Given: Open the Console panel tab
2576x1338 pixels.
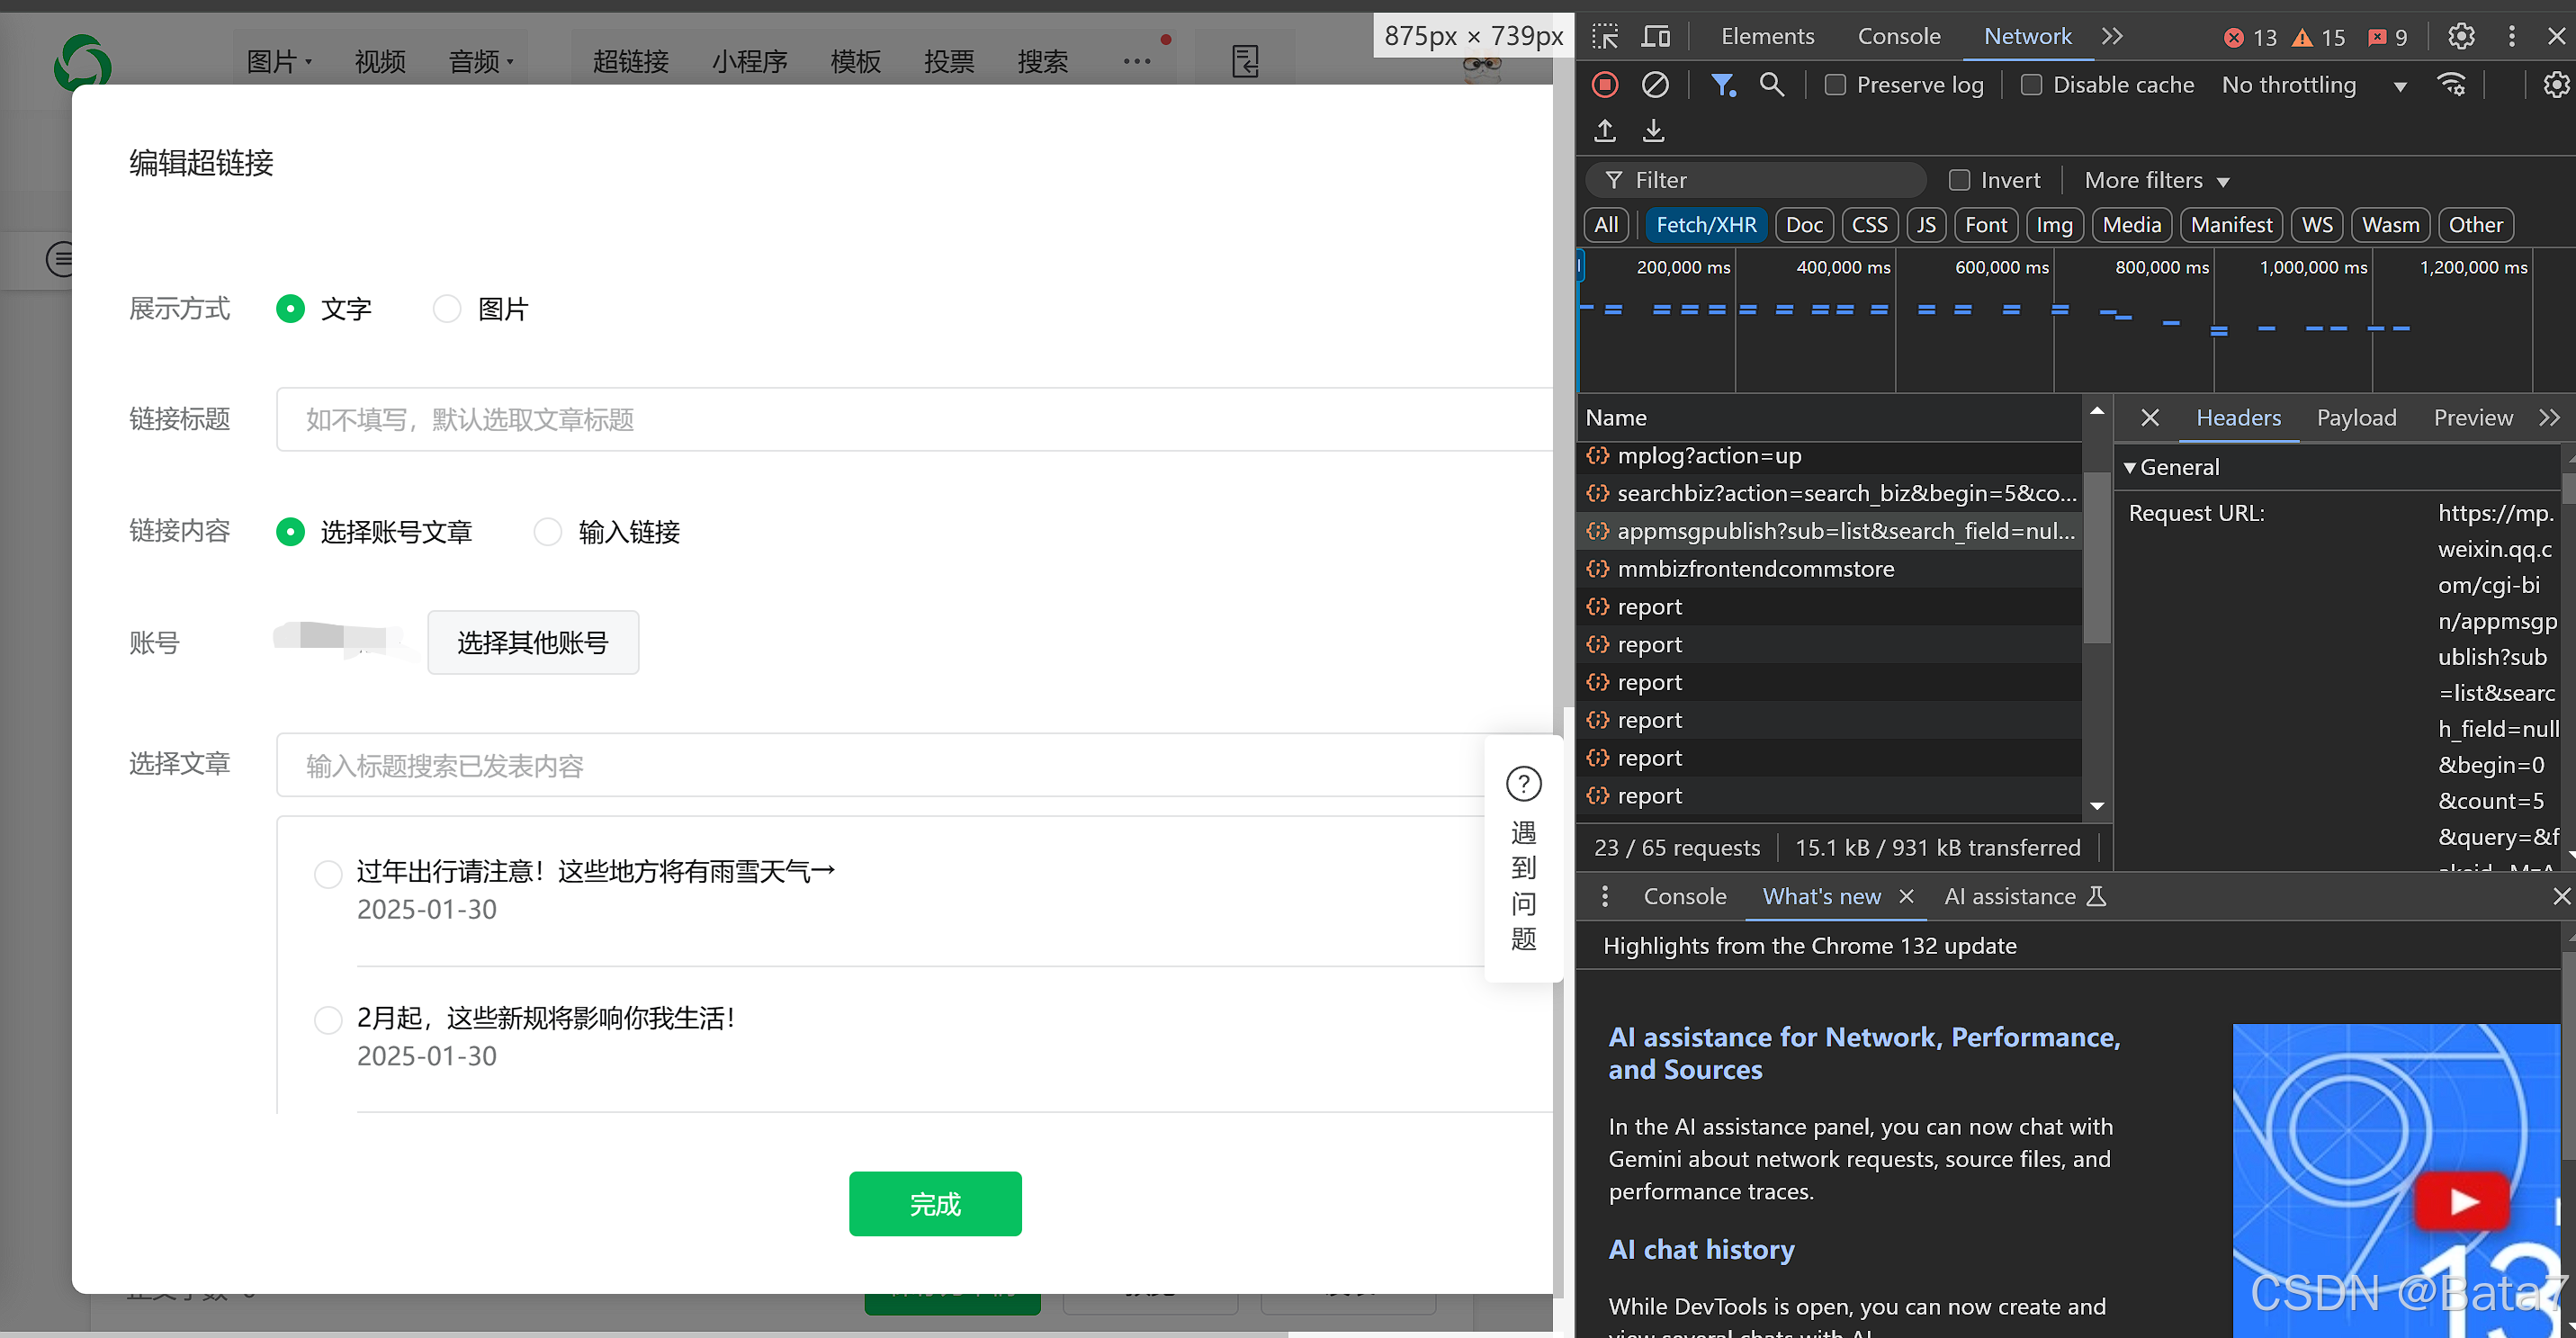Looking at the screenshot, I should (1898, 37).
